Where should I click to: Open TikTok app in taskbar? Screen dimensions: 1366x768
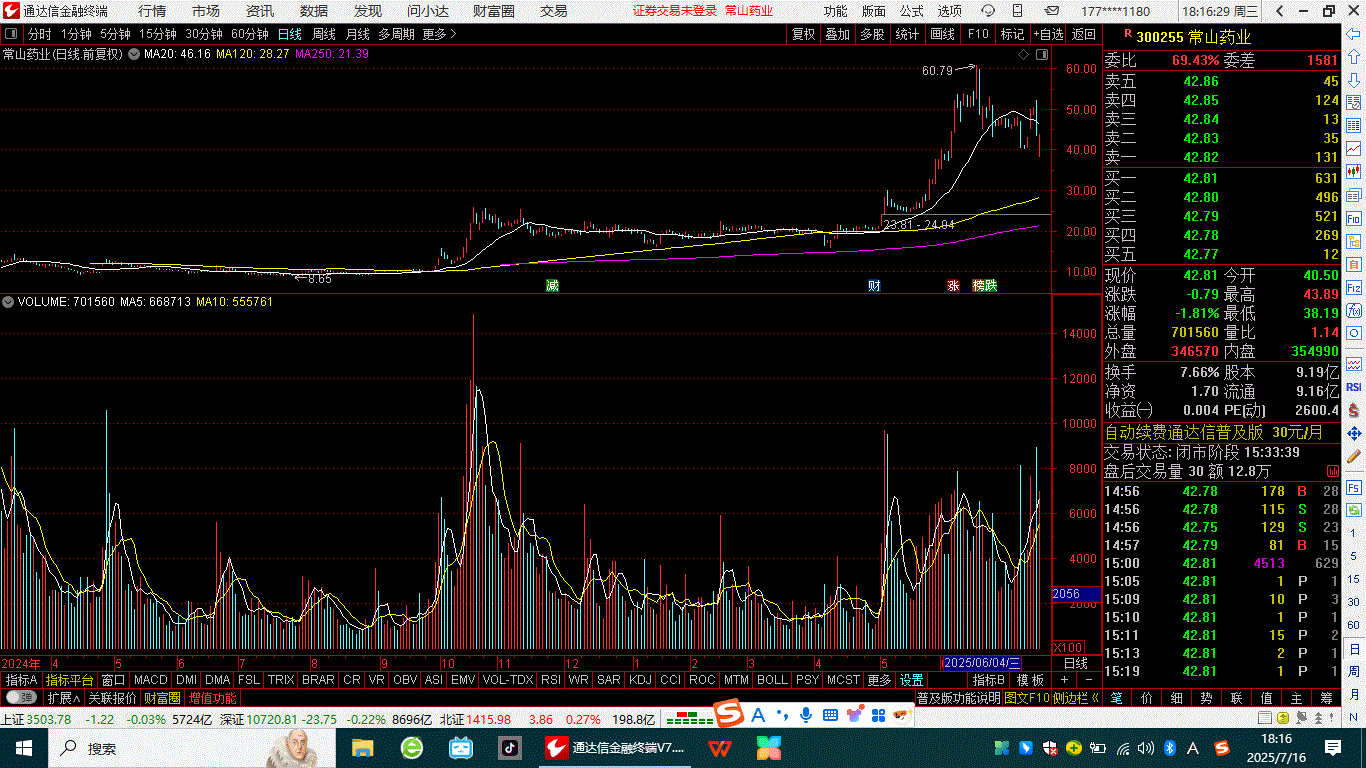pos(508,747)
